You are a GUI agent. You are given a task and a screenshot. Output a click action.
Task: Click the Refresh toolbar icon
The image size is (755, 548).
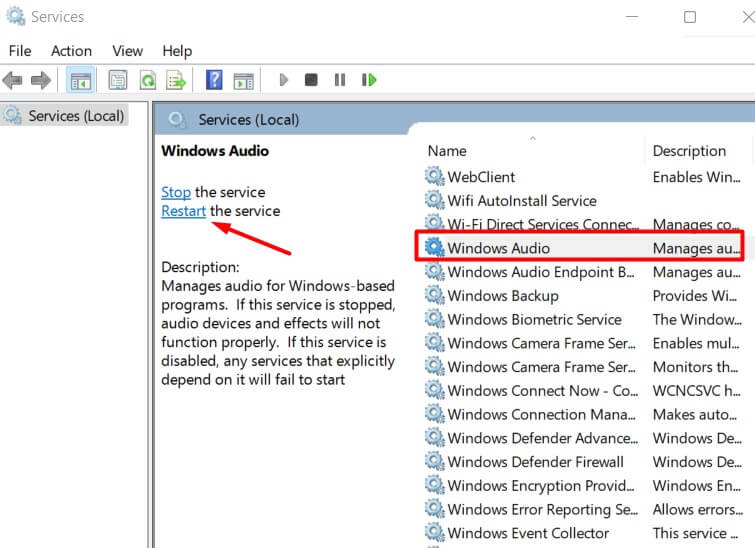coord(147,80)
